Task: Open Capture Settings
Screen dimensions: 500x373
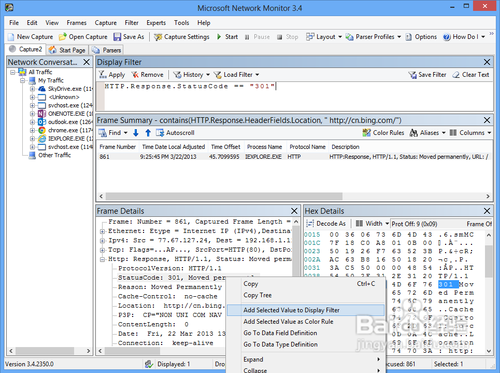Action: 182,37
